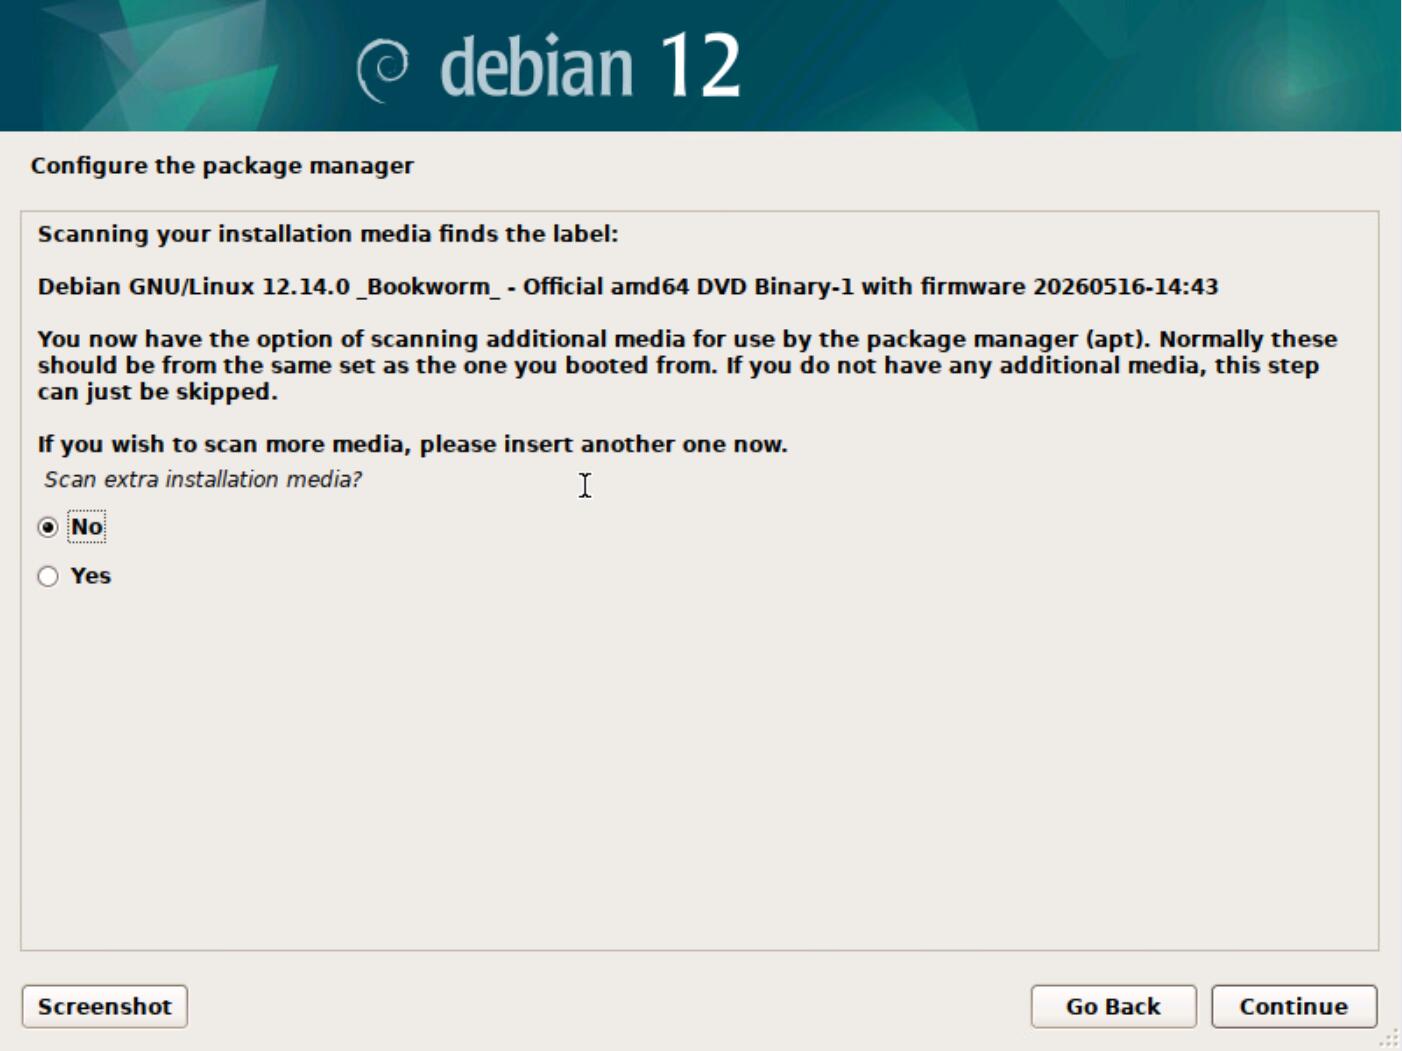Screen dimensions: 1402x1051
Task: Select the Yes radio button
Action: pyautogui.click(x=48, y=576)
